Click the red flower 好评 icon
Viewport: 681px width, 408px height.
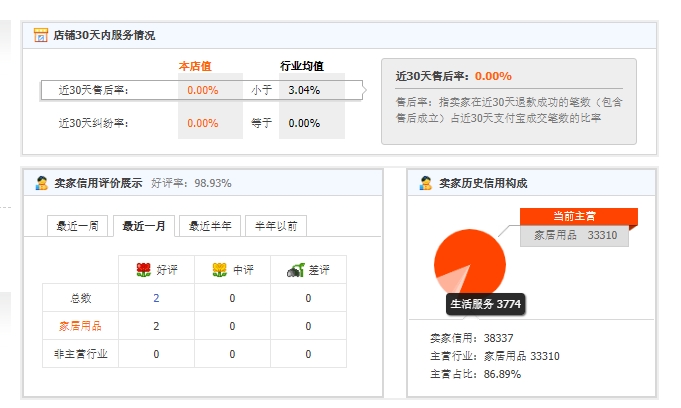pos(143,270)
